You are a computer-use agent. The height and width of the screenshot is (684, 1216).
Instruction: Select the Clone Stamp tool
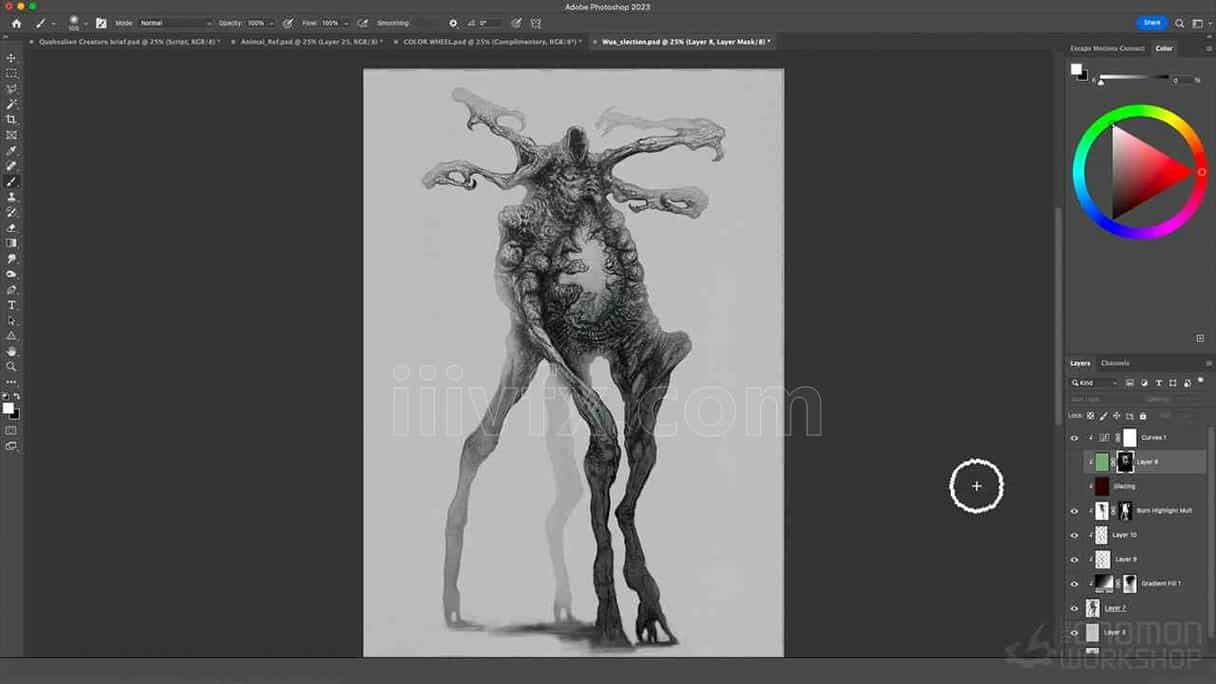pyautogui.click(x=12, y=197)
